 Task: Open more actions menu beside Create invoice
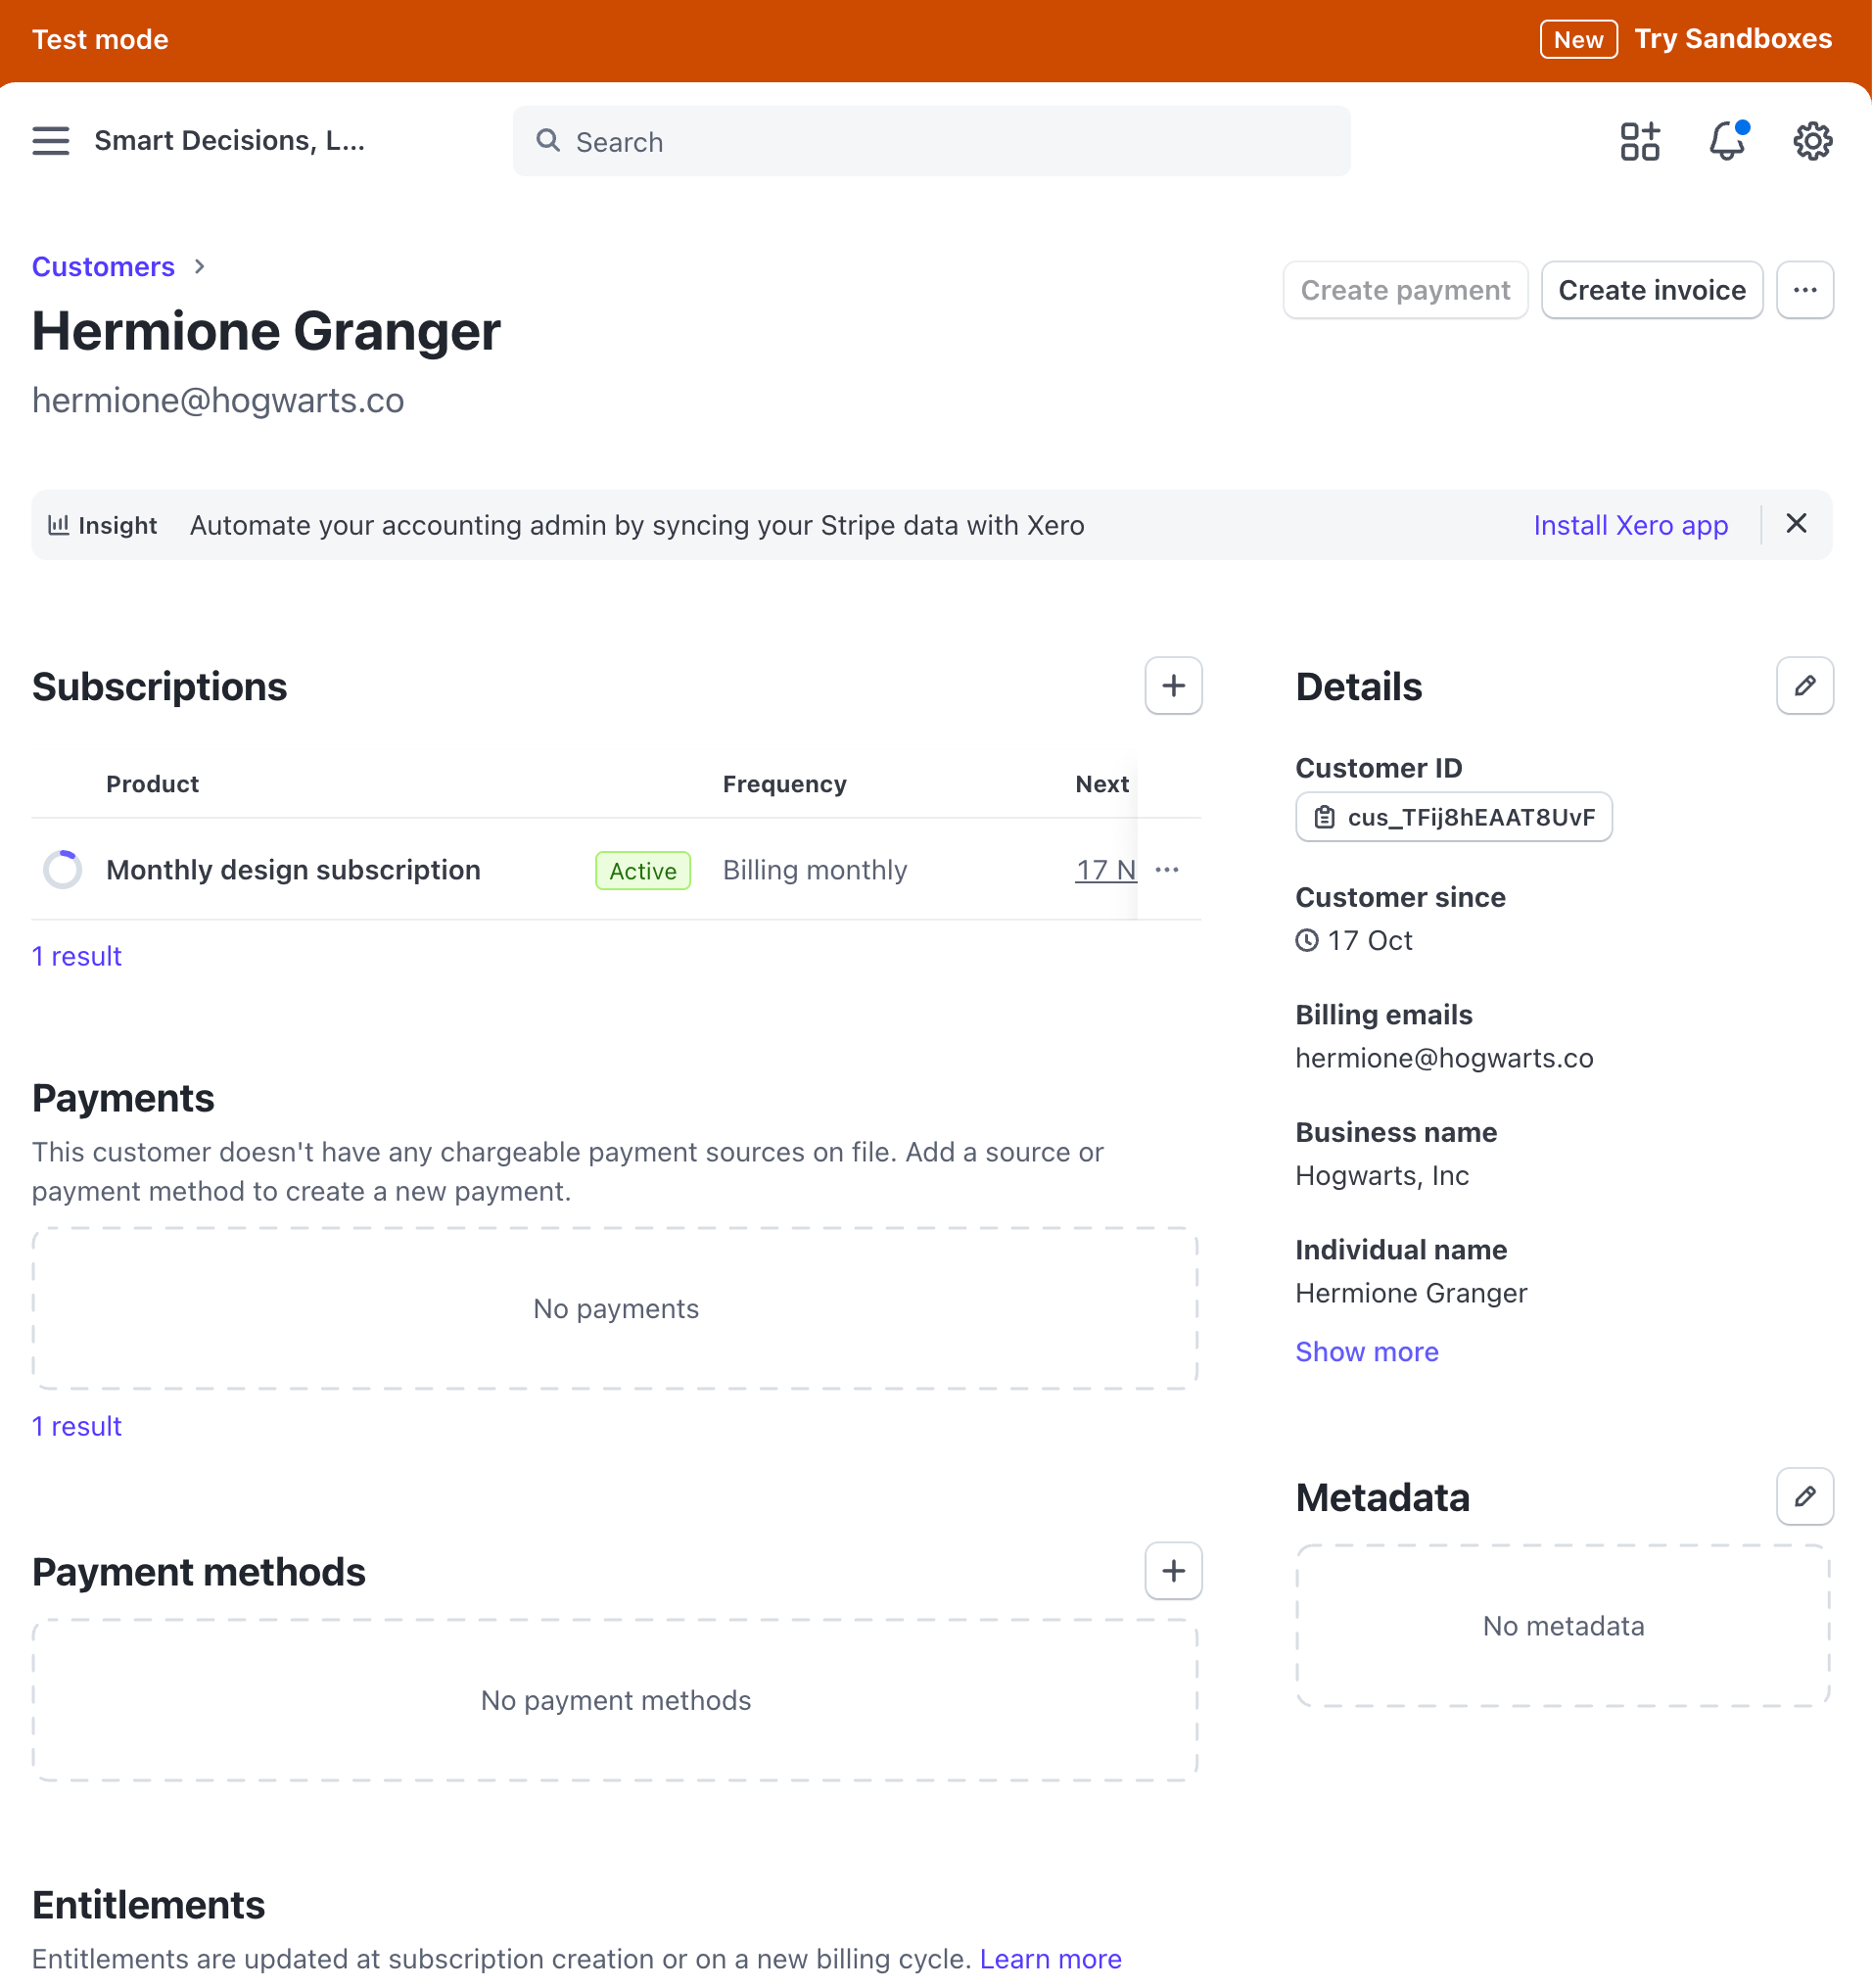pyautogui.click(x=1804, y=290)
